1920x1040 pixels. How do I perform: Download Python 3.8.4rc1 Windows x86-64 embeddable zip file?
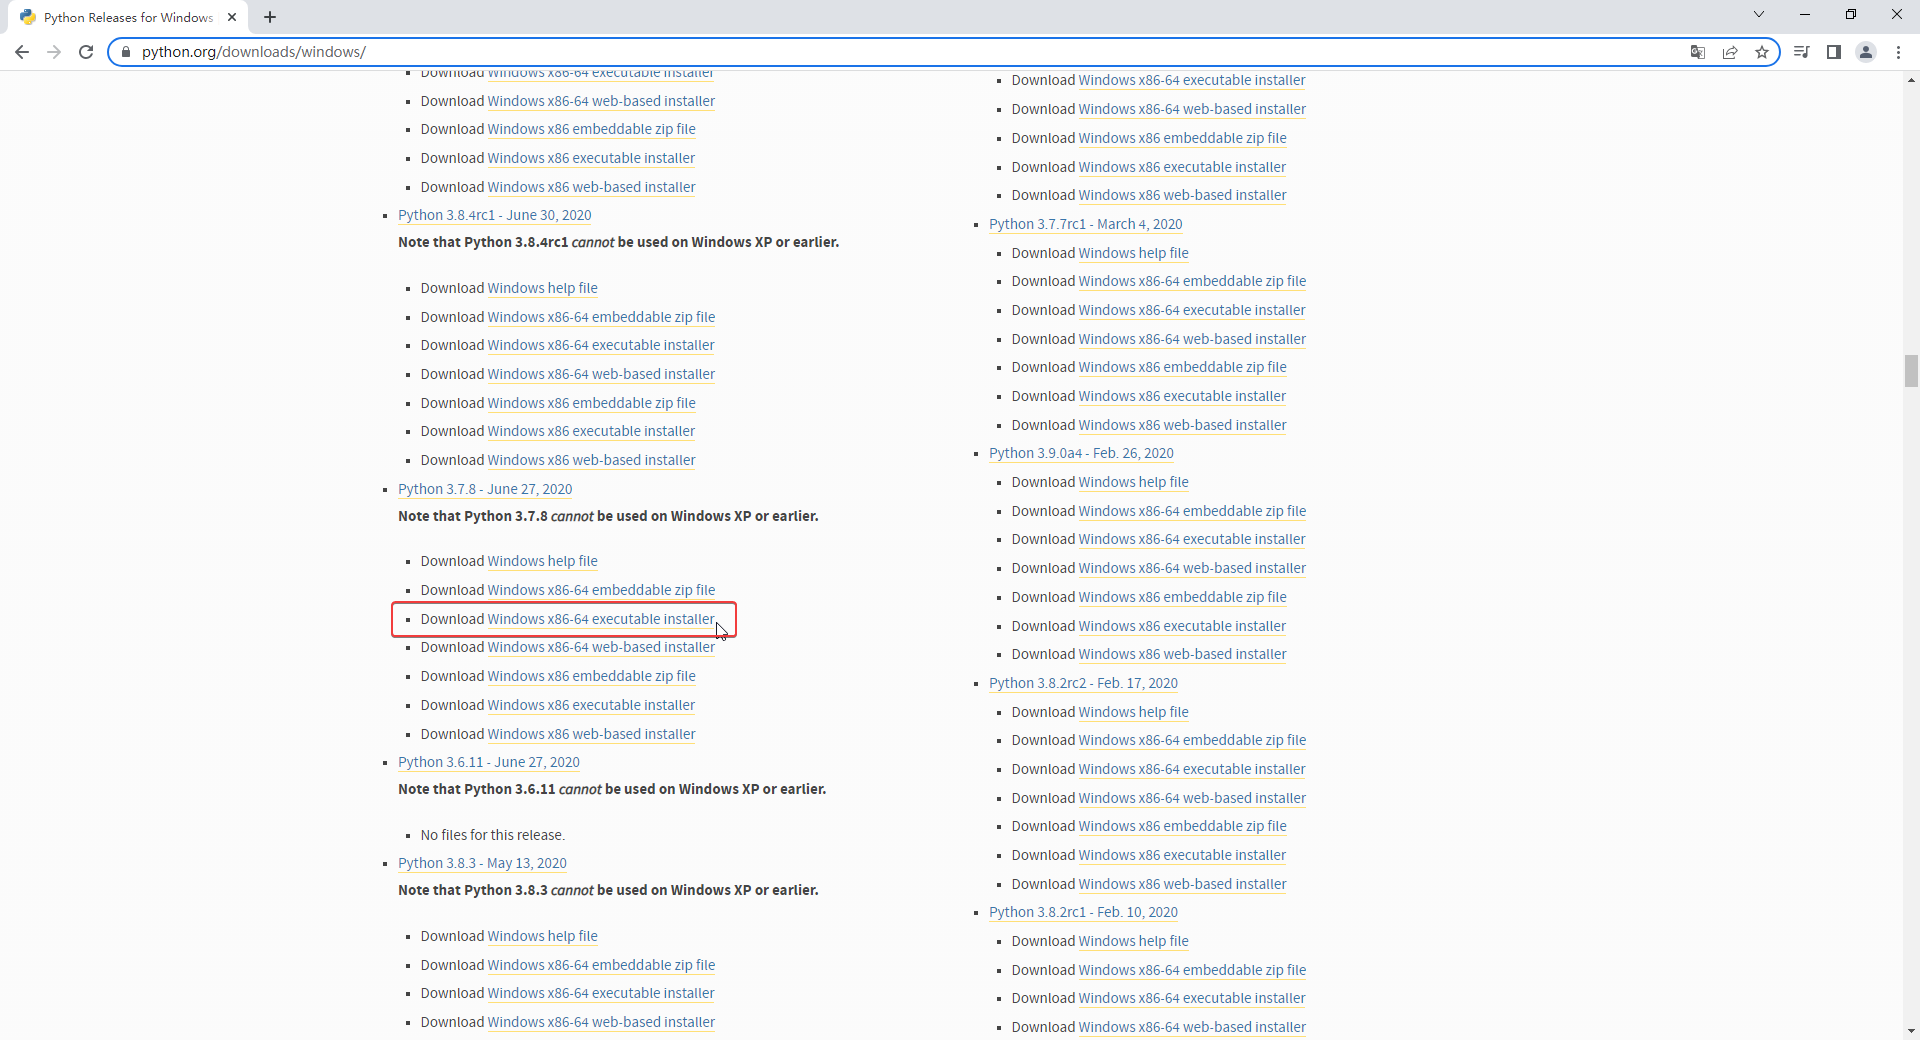601,317
